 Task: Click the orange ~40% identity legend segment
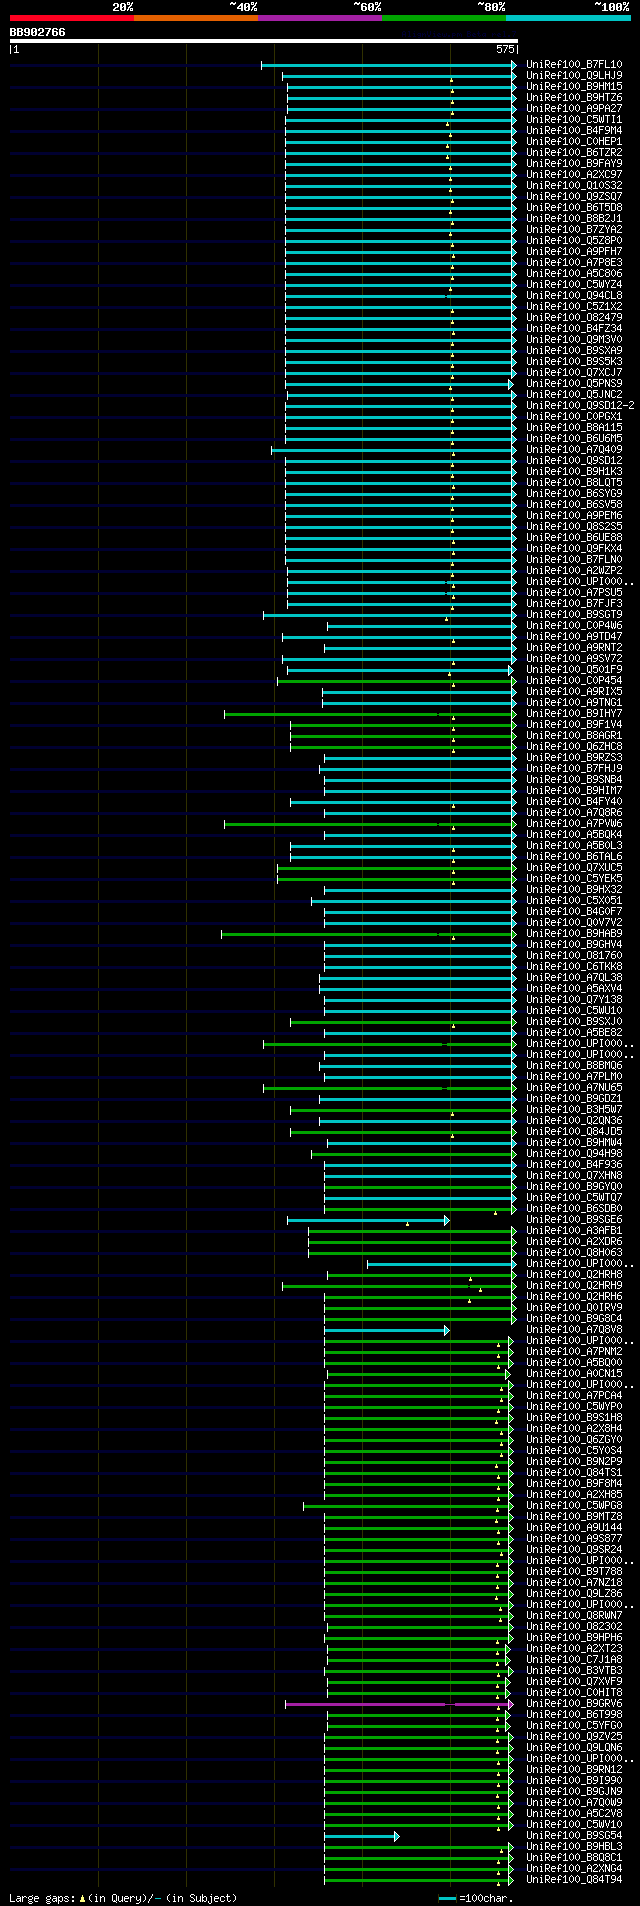196,18
